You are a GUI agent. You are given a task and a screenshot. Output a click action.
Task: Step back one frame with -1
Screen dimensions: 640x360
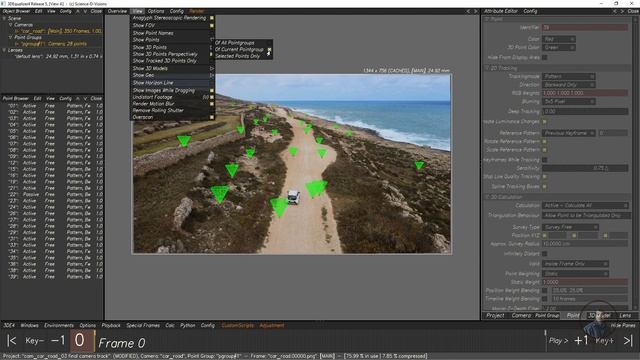click(58, 340)
